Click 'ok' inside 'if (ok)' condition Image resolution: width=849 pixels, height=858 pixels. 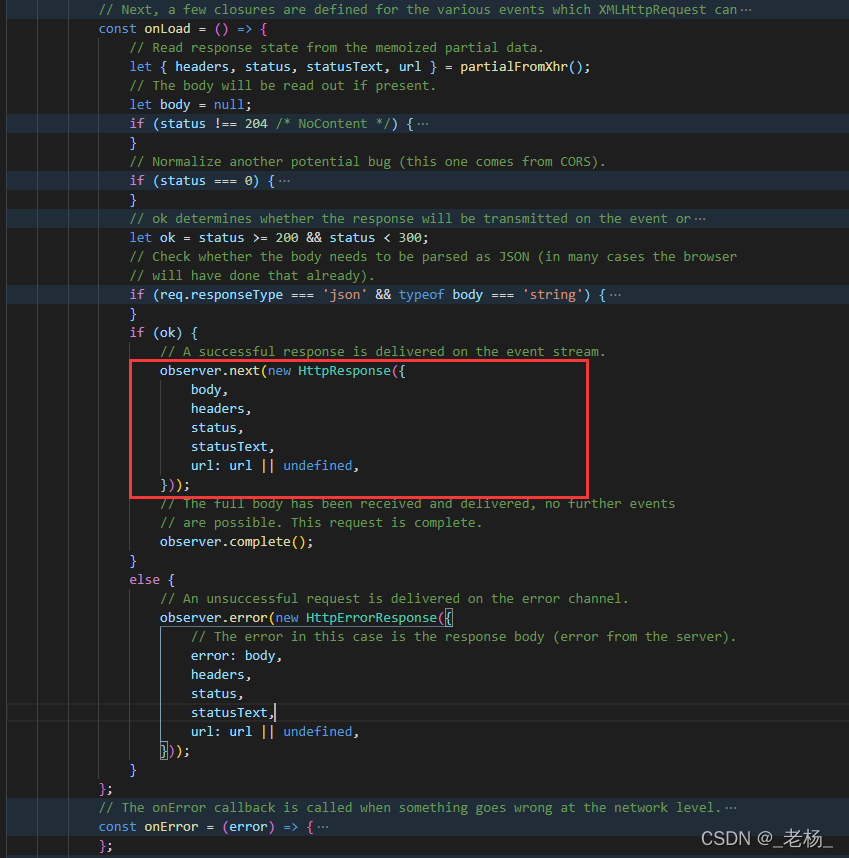click(x=167, y=333)
